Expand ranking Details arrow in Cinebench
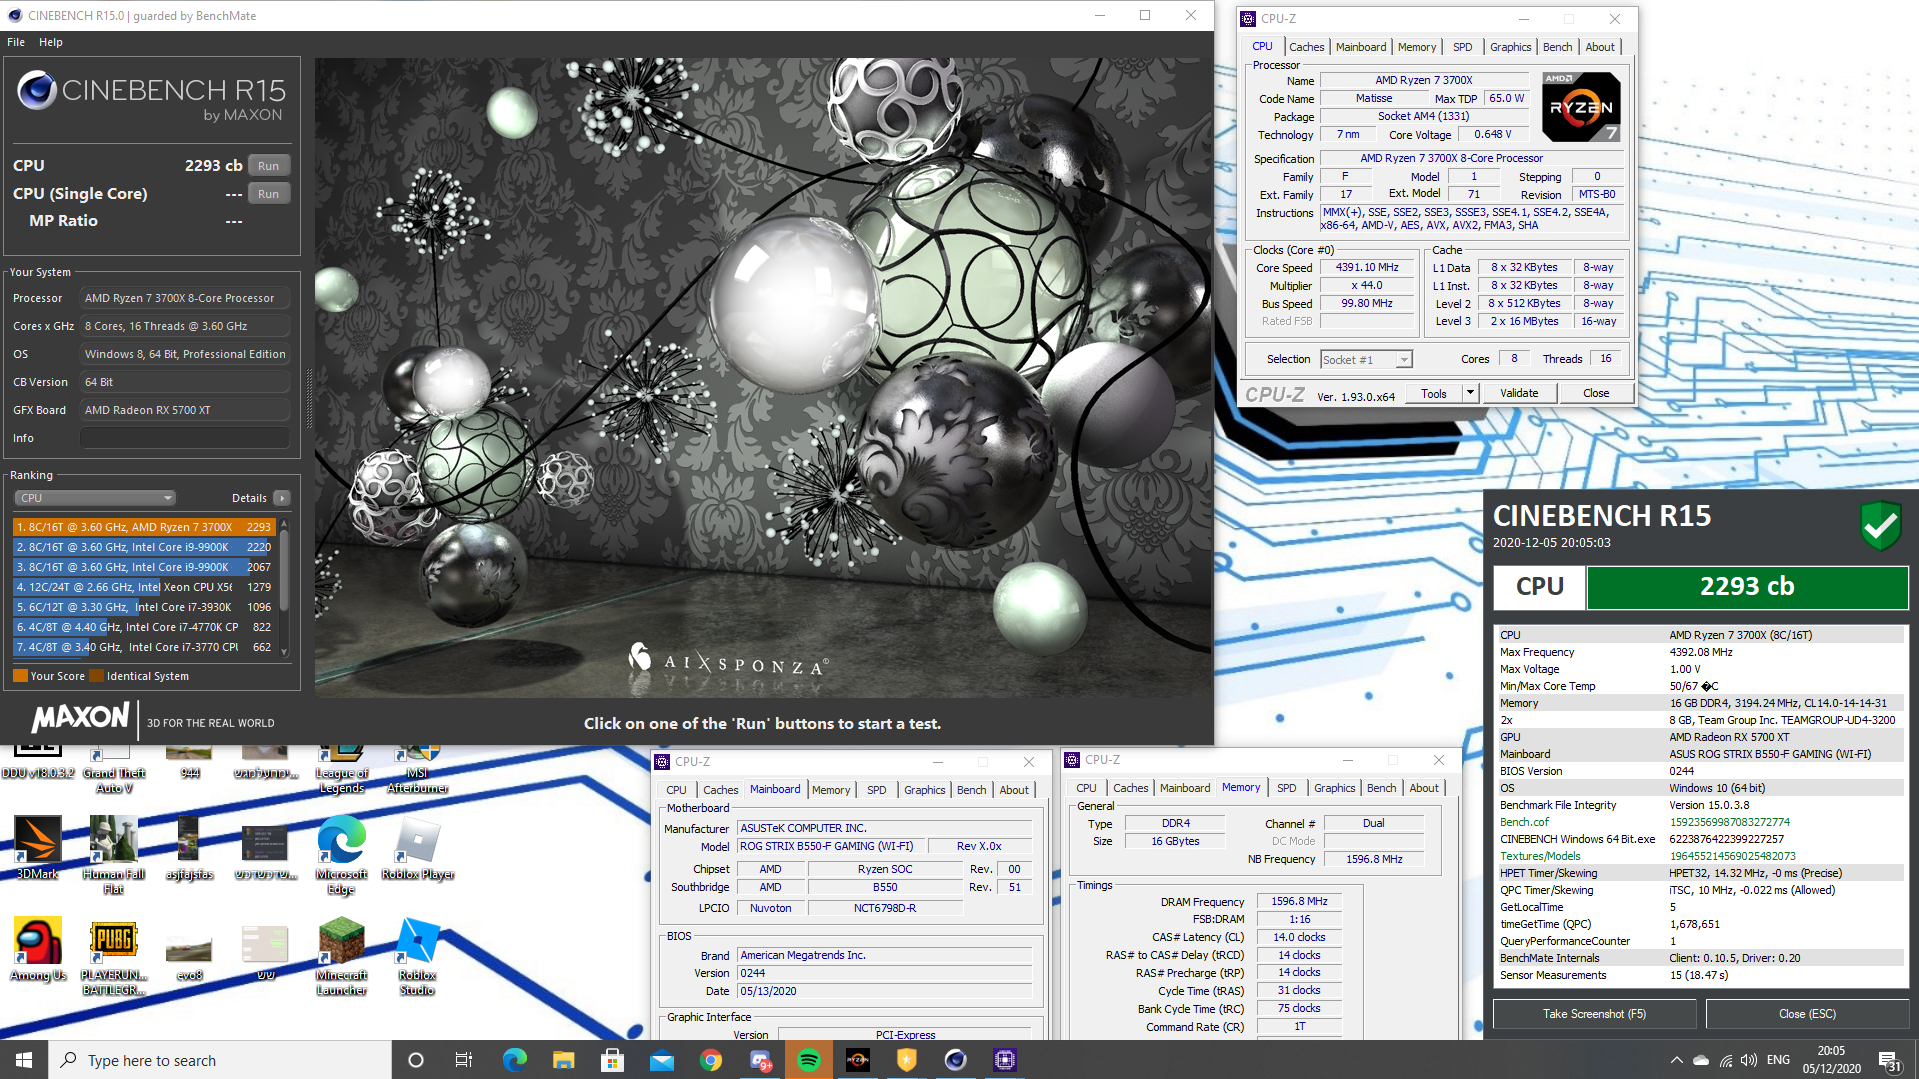1919x1079 pixels. click(x=282, y=498)
